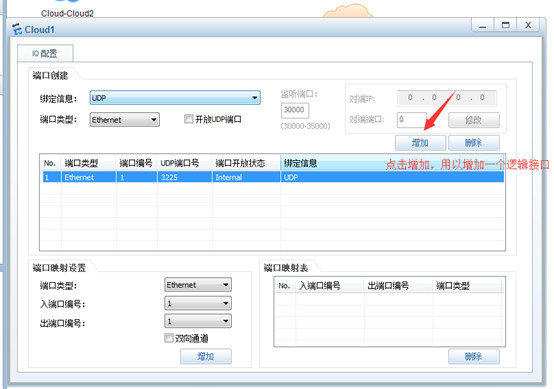Click the 端口开放状态 column header
554x389 pixels.
pos(246,163)
